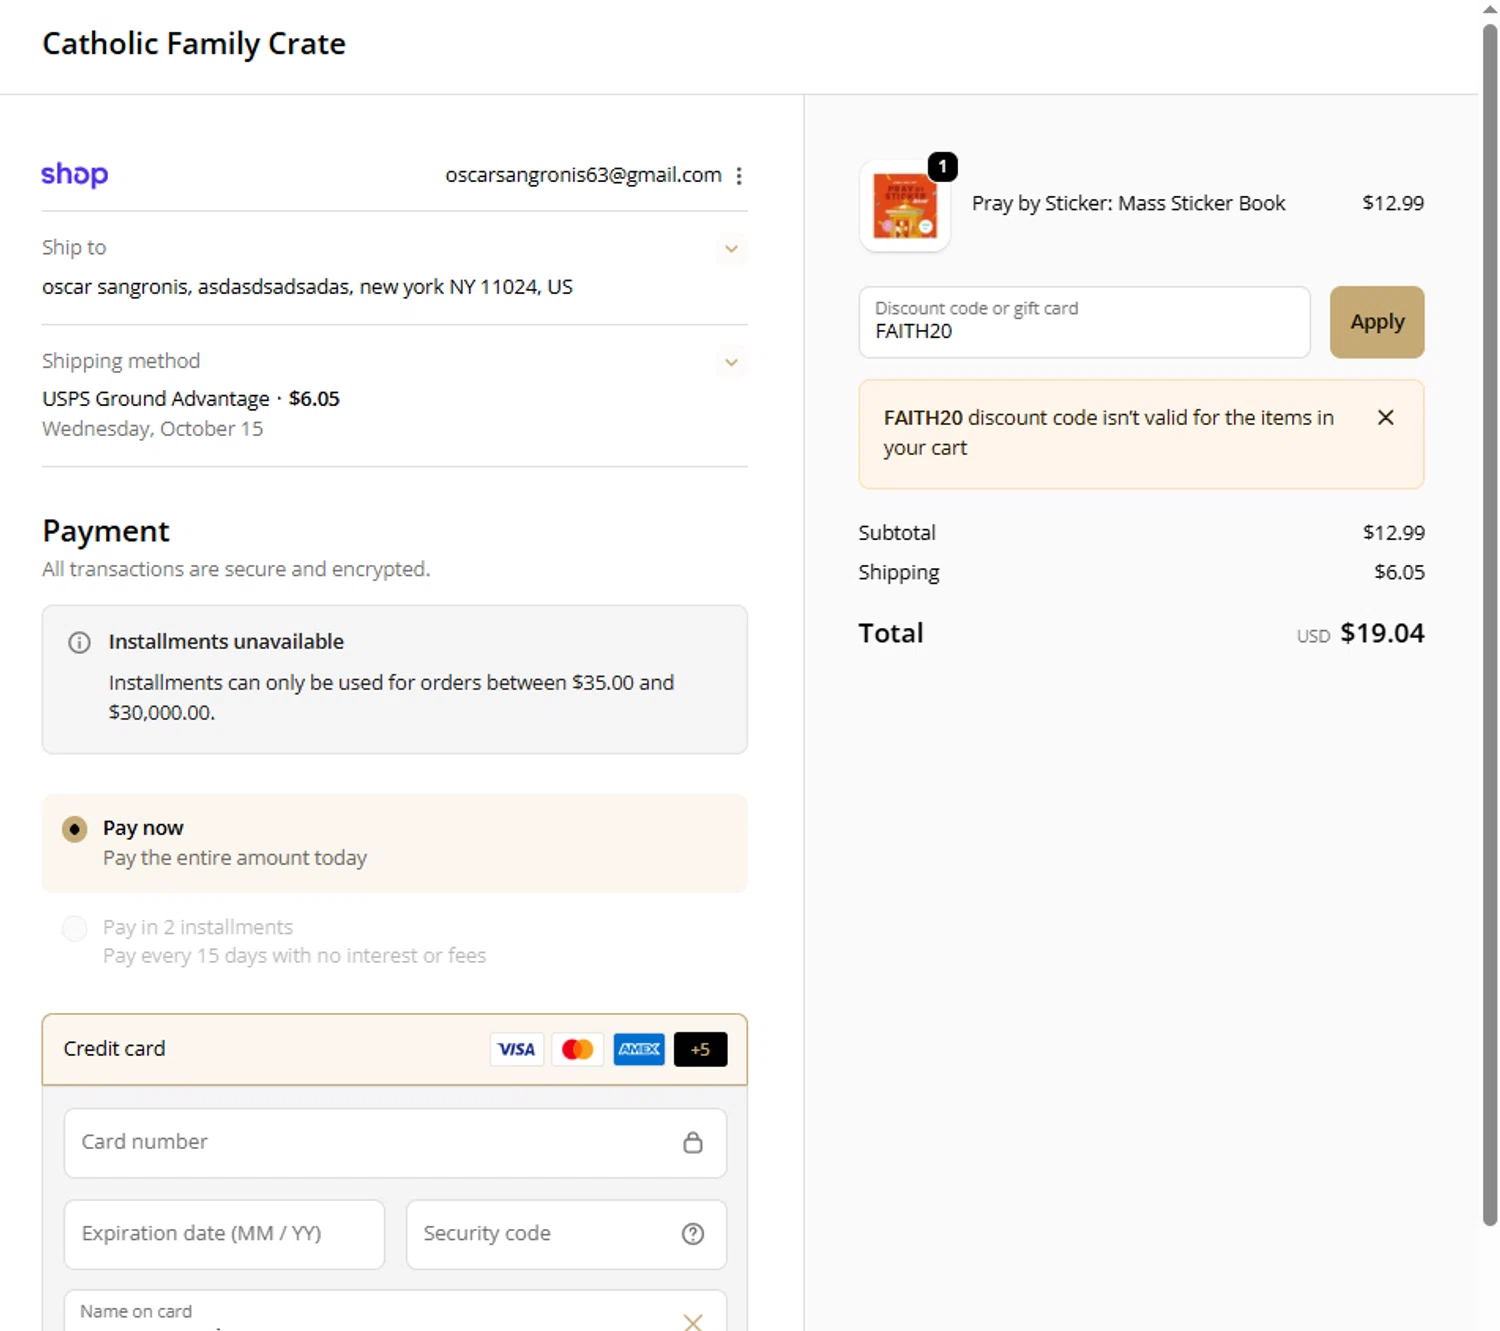Viewport: 1500px width, 1331px height.
Task: Focus the Security code field
Action: click(x=566, y=1234)
